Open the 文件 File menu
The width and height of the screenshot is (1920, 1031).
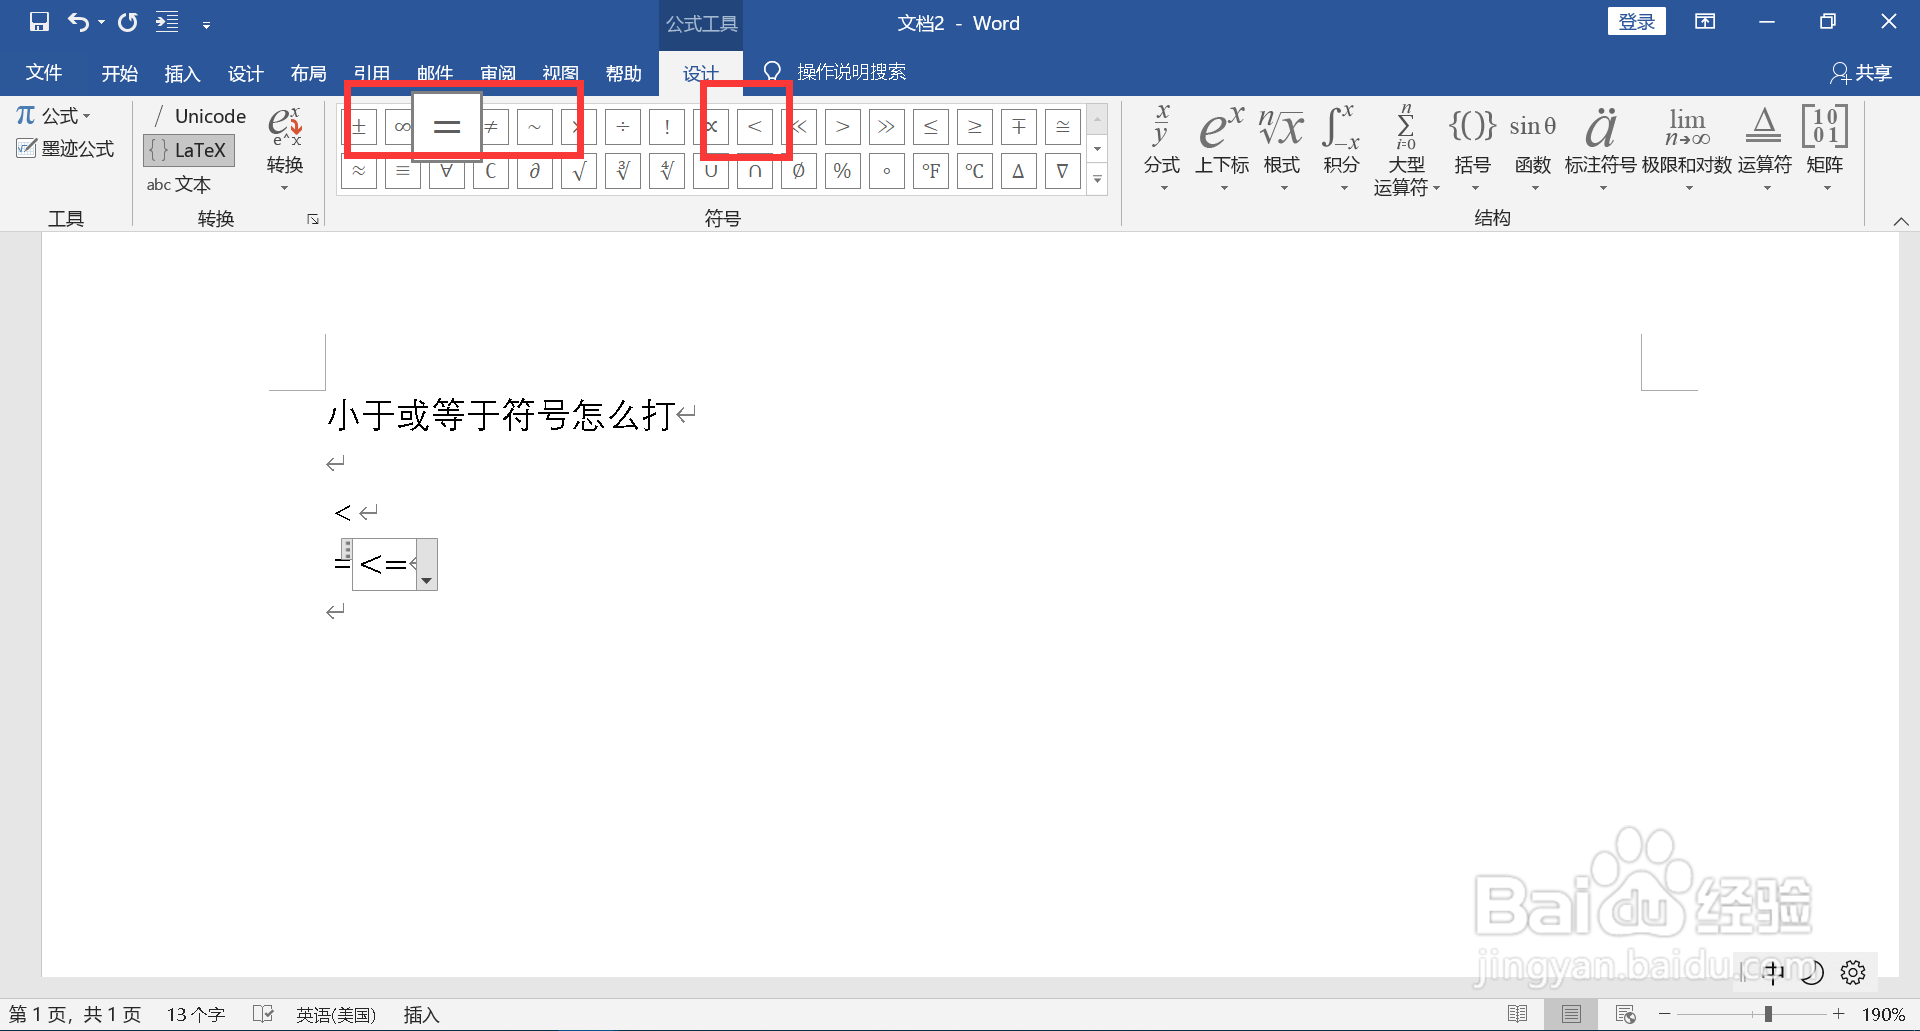tap(44, 73)
